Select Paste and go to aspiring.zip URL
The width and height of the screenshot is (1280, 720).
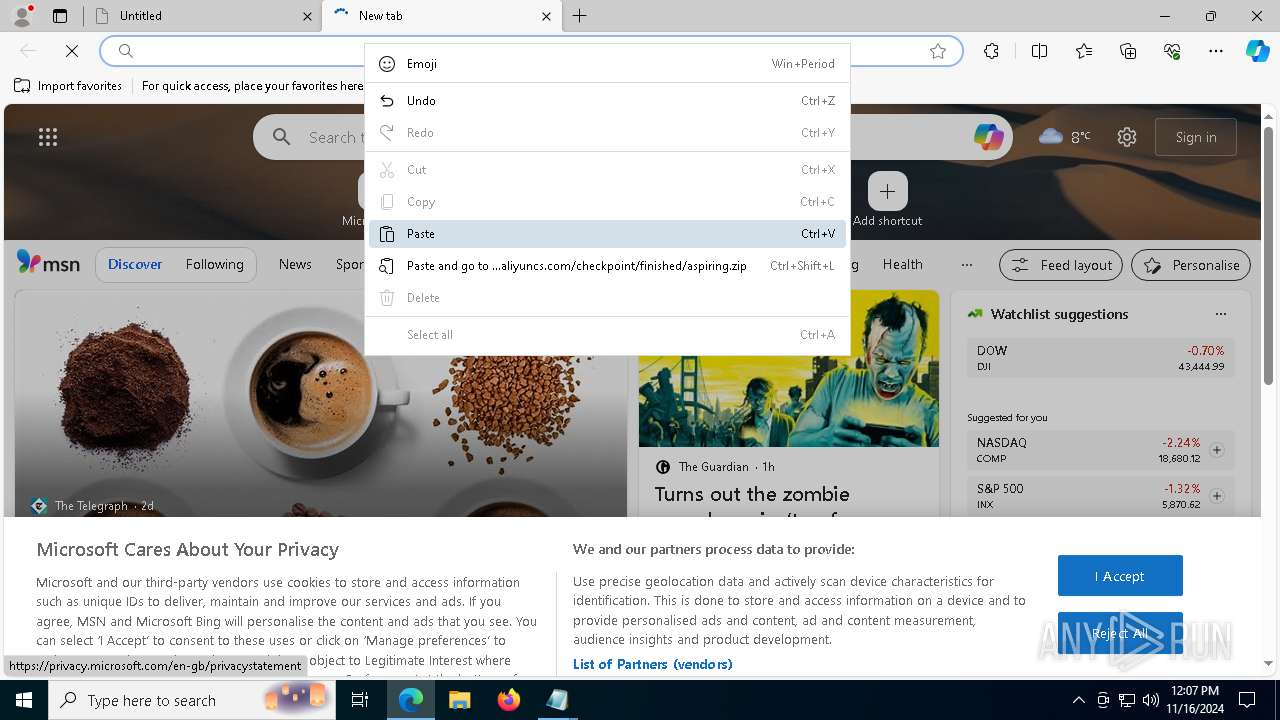607,266
